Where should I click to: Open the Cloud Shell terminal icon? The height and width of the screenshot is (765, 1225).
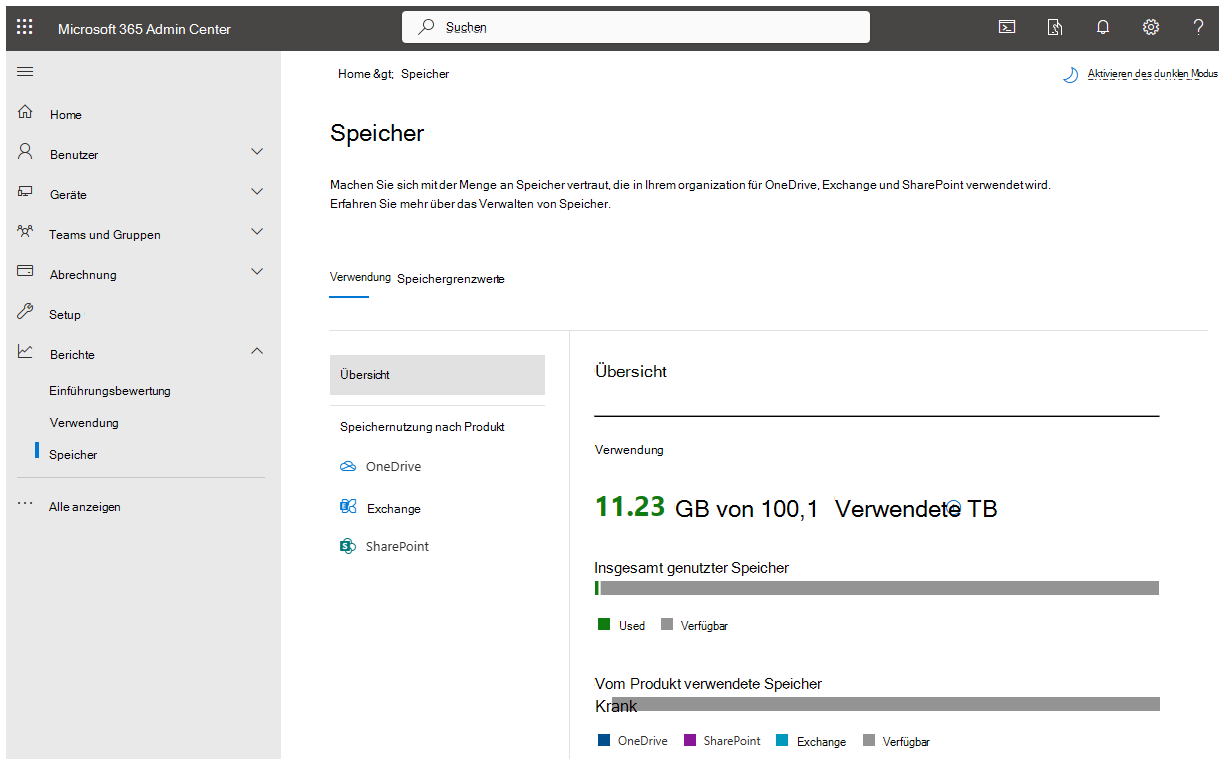pos(1007,28)
